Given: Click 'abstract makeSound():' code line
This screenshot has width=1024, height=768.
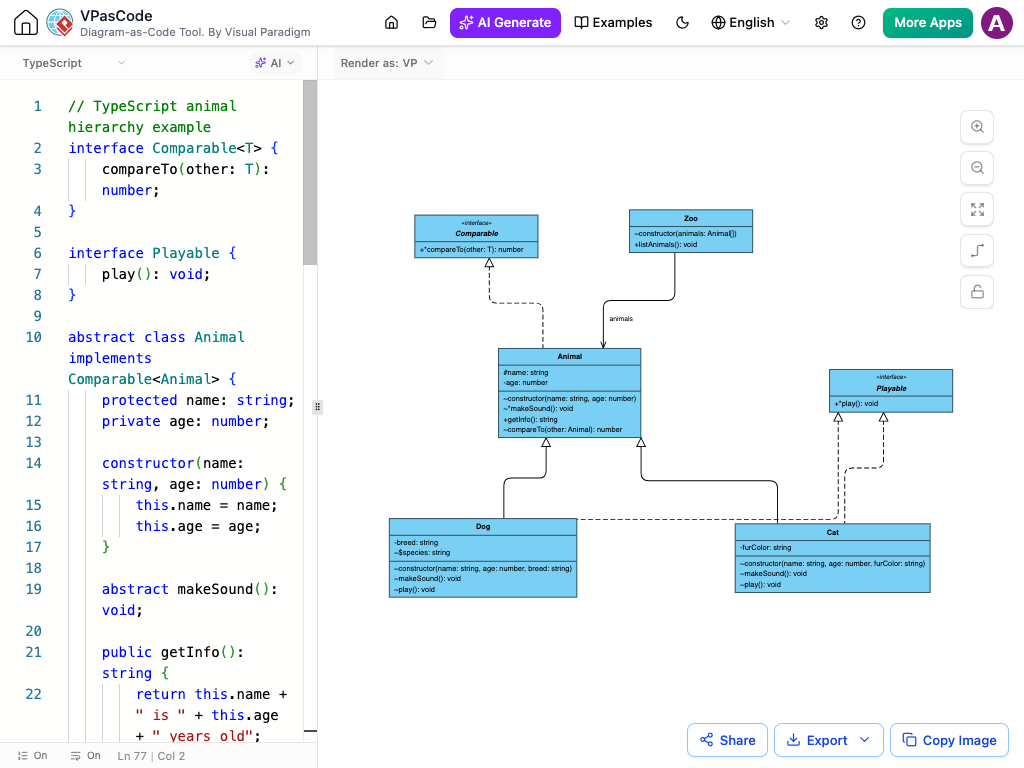Looking at the screenshot, I should (x=189, y=589).
